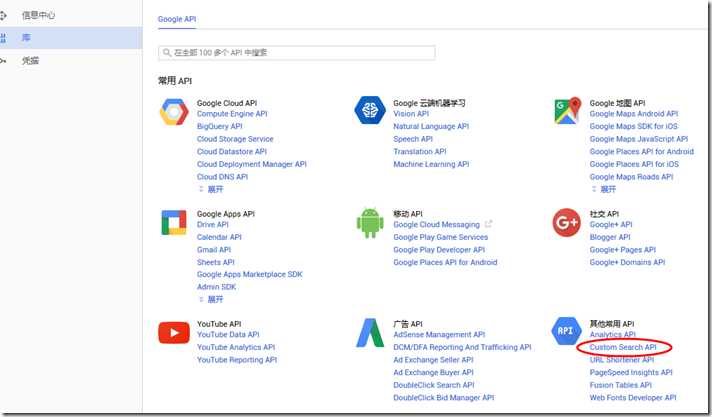Expand the Google Cloud API list
Viewport: 712px width, 417px height.
point(211,189)
